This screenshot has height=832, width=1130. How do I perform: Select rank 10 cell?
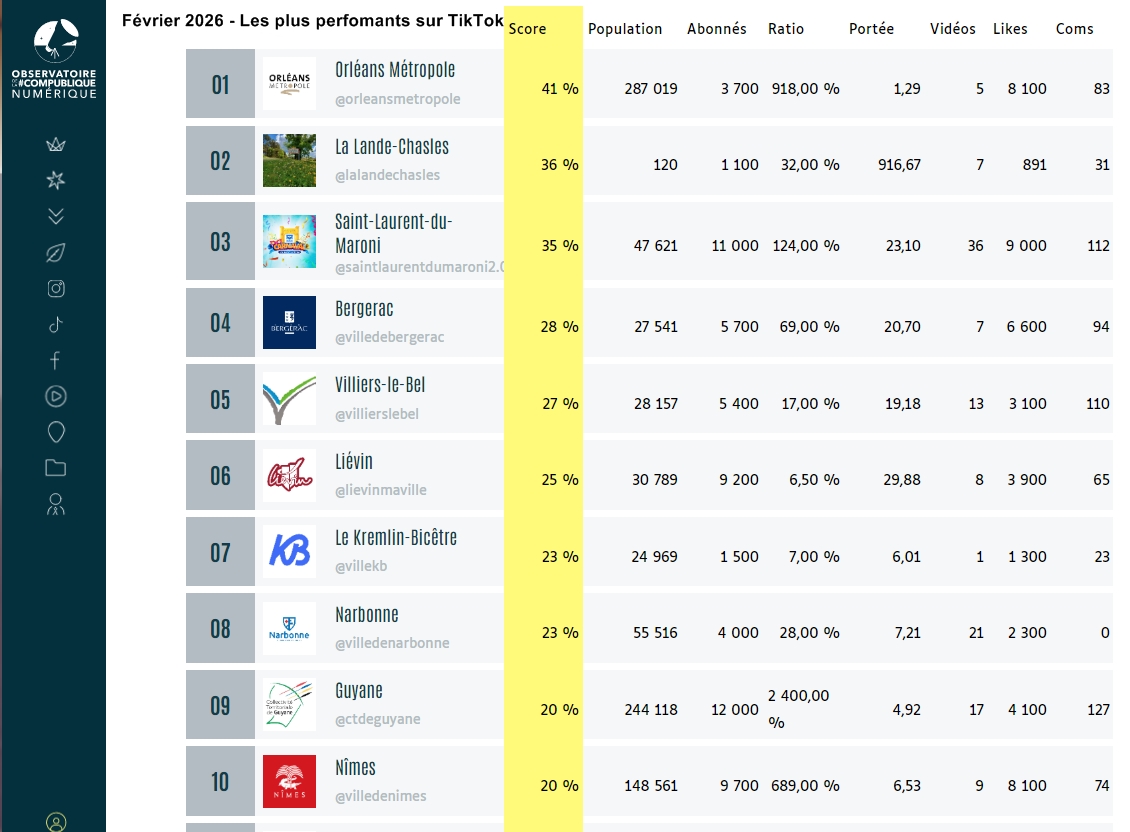click(221, 782)
